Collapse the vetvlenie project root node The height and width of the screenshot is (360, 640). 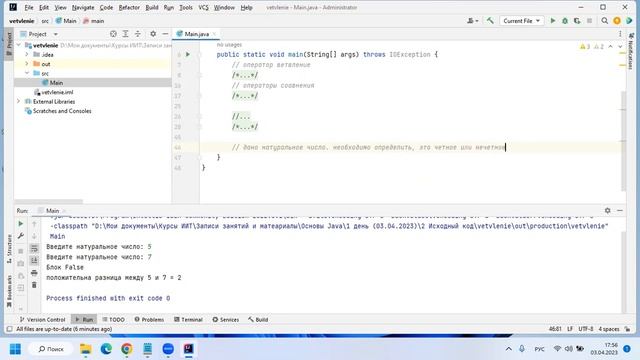tap(19, 45)
